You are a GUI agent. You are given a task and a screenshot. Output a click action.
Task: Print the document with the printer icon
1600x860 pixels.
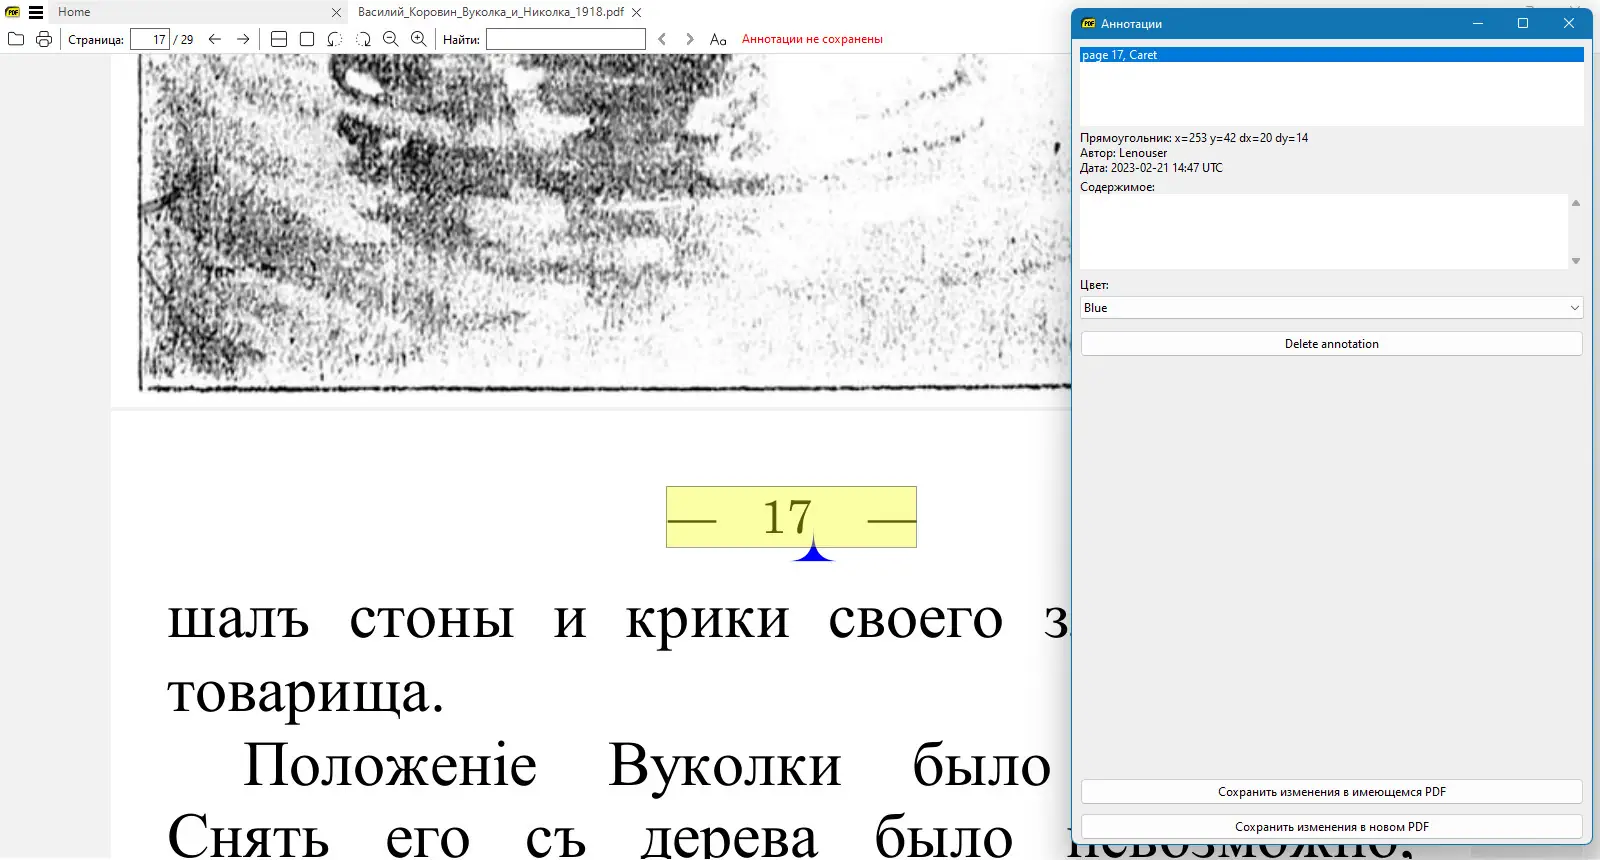44,39
